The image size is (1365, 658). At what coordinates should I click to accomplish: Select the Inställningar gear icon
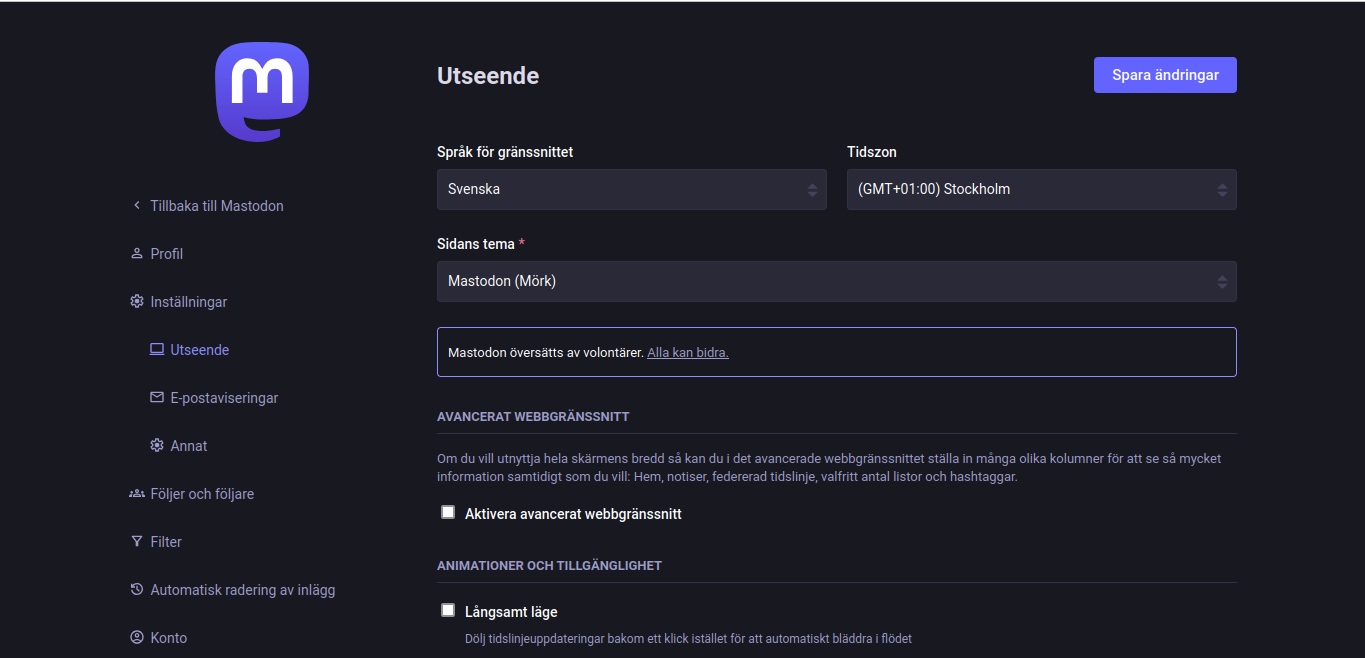pos(137,301)
